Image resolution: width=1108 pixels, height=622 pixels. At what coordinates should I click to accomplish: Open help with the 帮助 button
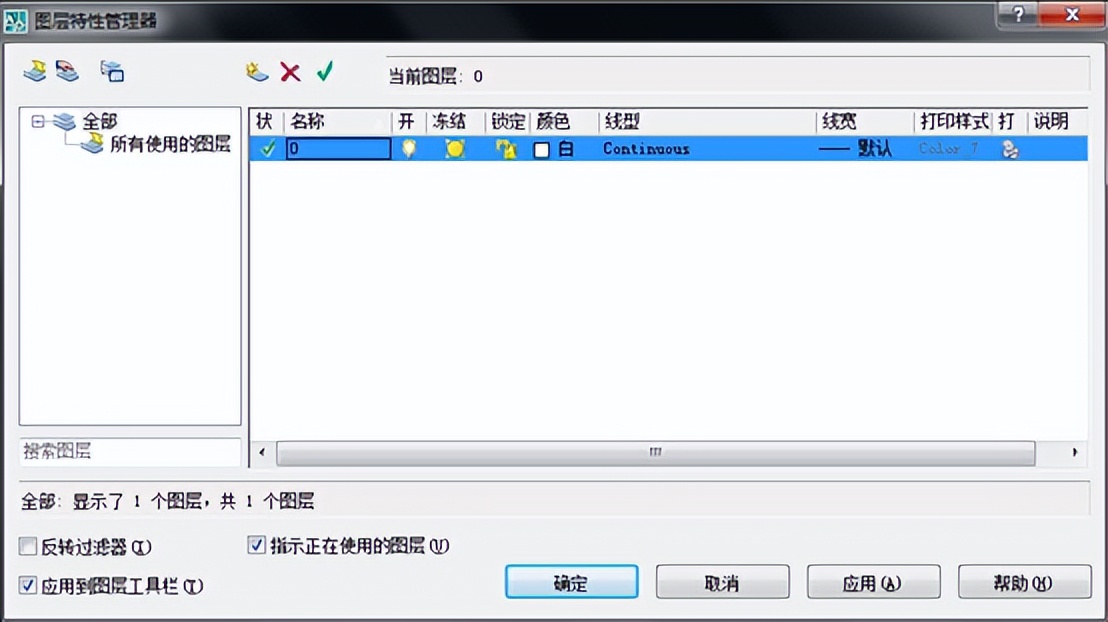pyautogui.click(x=1024, y=581)
